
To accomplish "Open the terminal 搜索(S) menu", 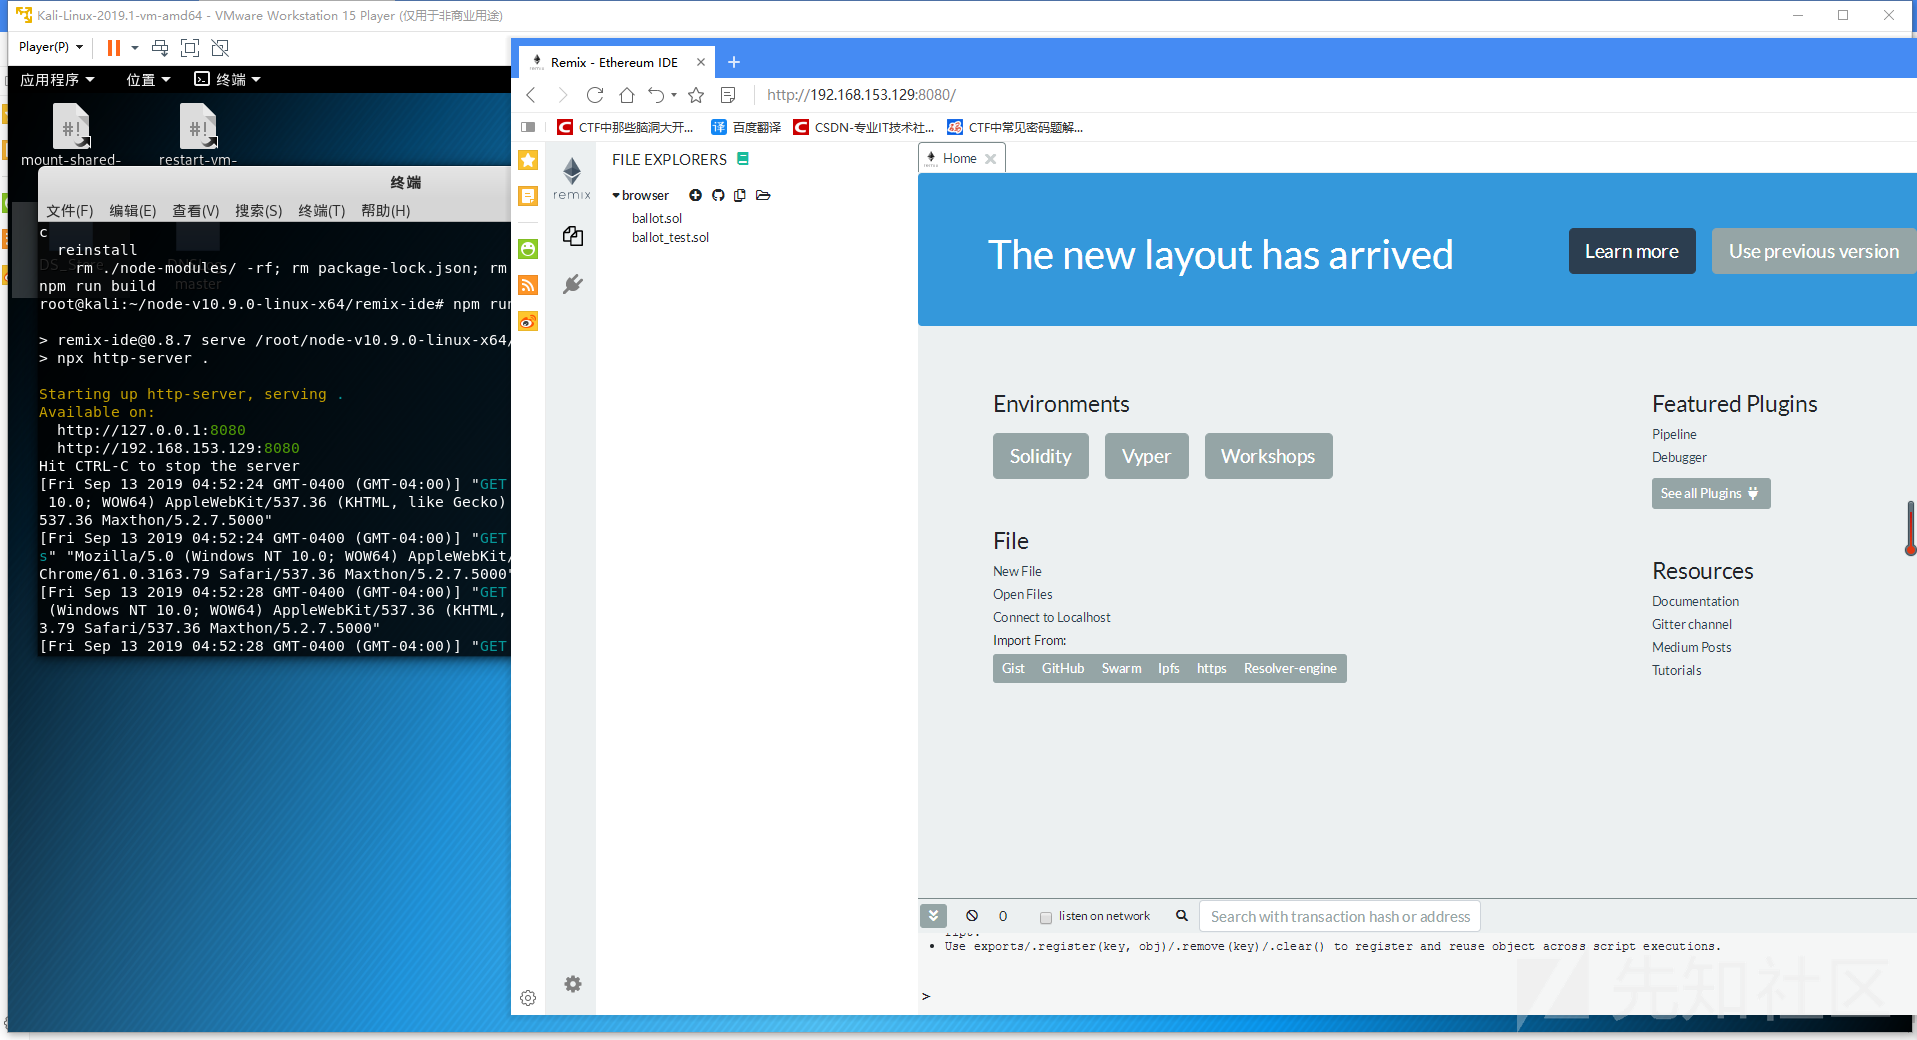I will tap(259, 211).
